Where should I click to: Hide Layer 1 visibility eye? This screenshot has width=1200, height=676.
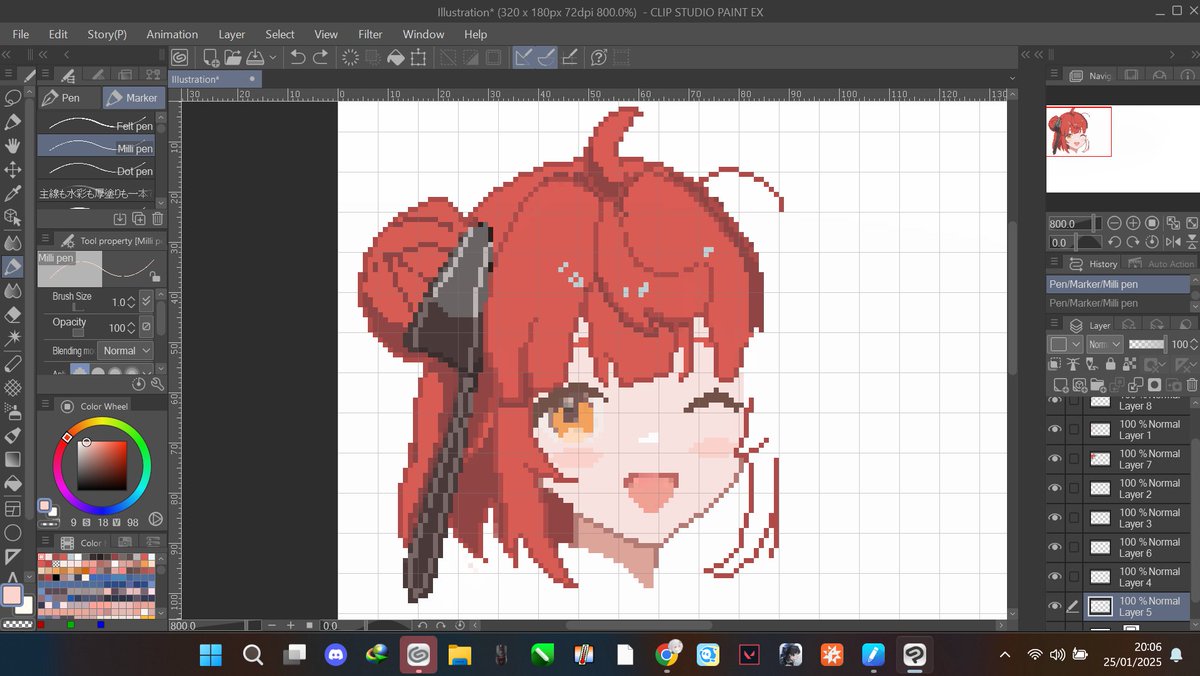click(1055, 429)
